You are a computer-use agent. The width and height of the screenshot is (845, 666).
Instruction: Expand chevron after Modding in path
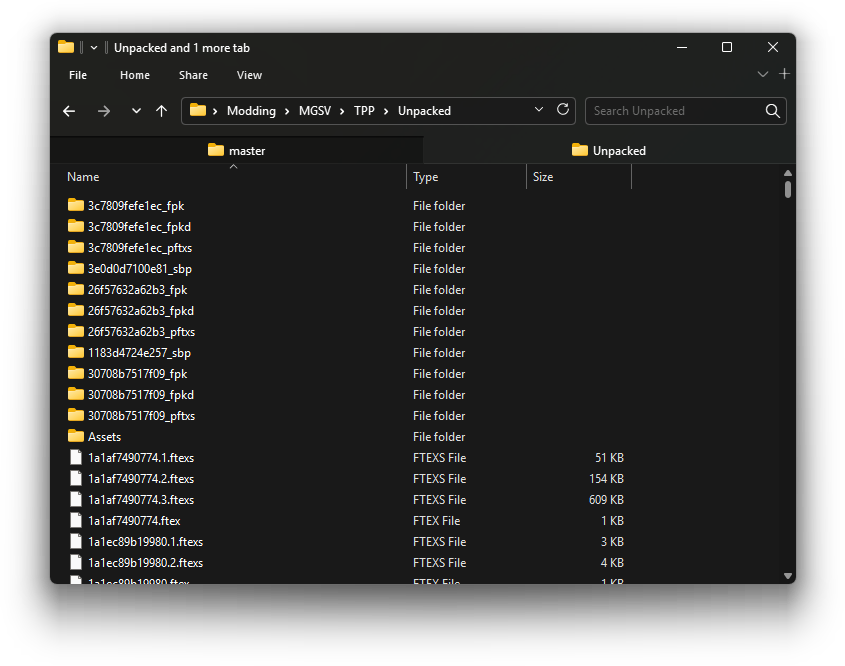coord(287,112)
